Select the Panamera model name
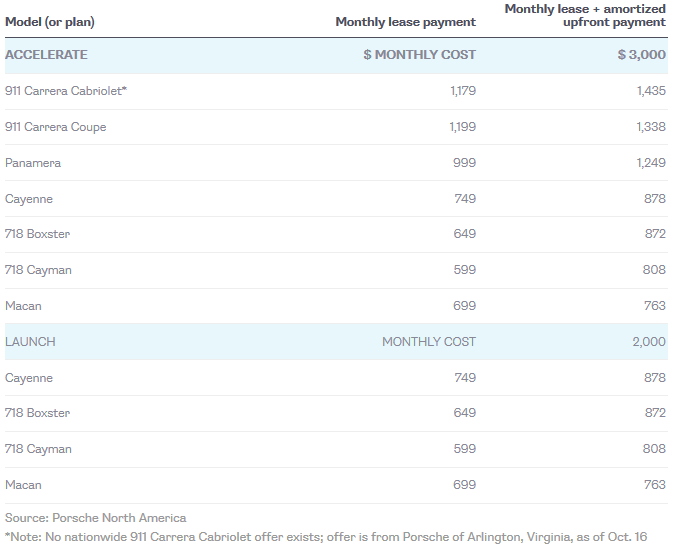The height and width of the screenshot is (555, 680). (x=33, y=163)
